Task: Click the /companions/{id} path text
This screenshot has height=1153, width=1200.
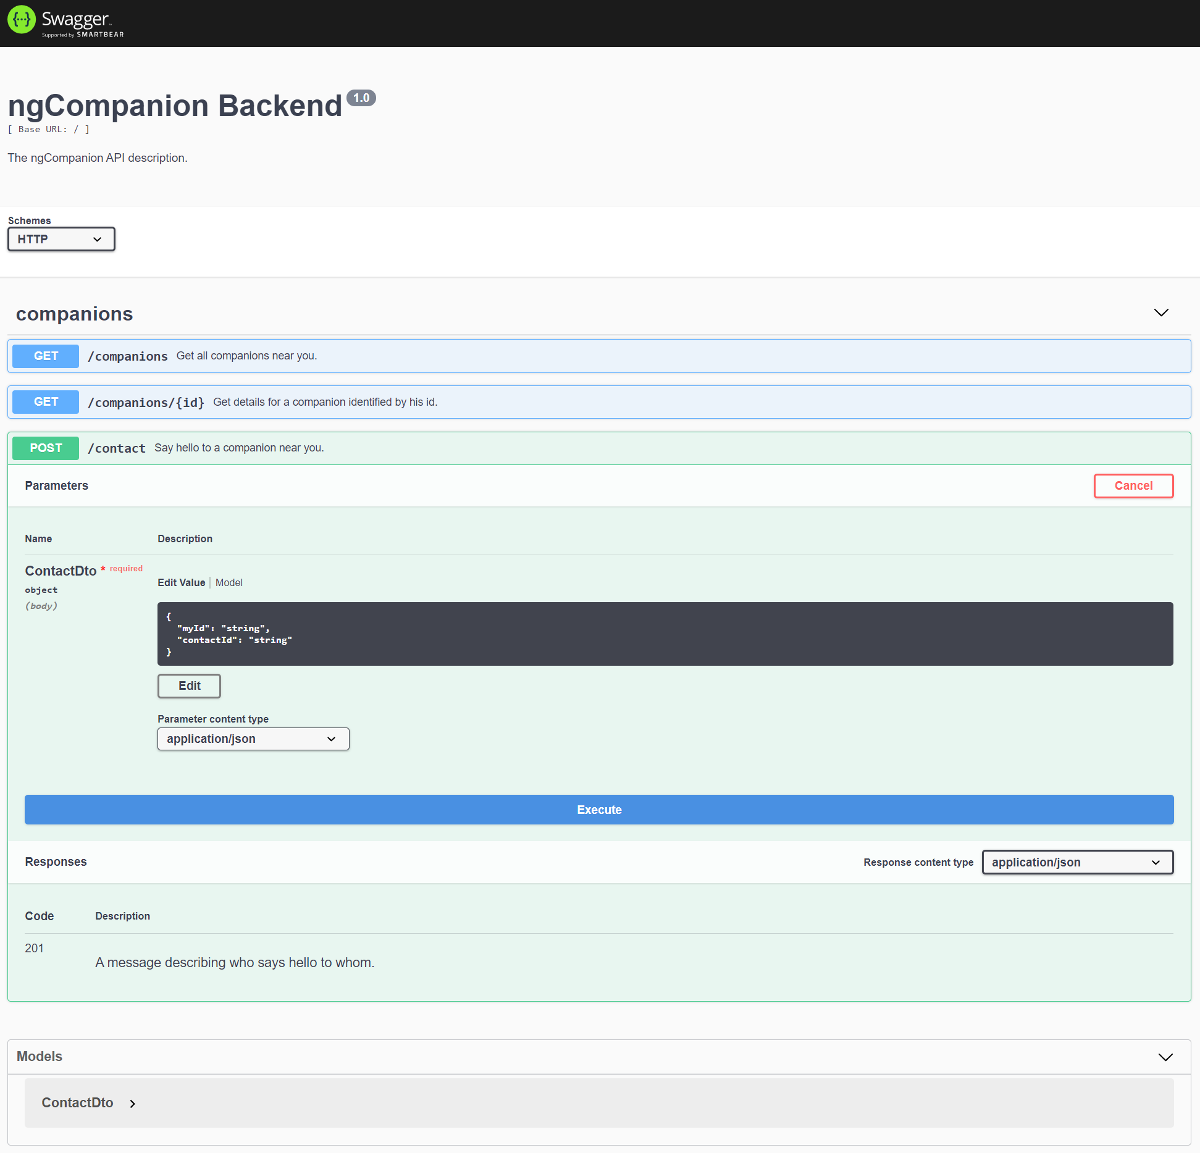Action: coord(146,402)
